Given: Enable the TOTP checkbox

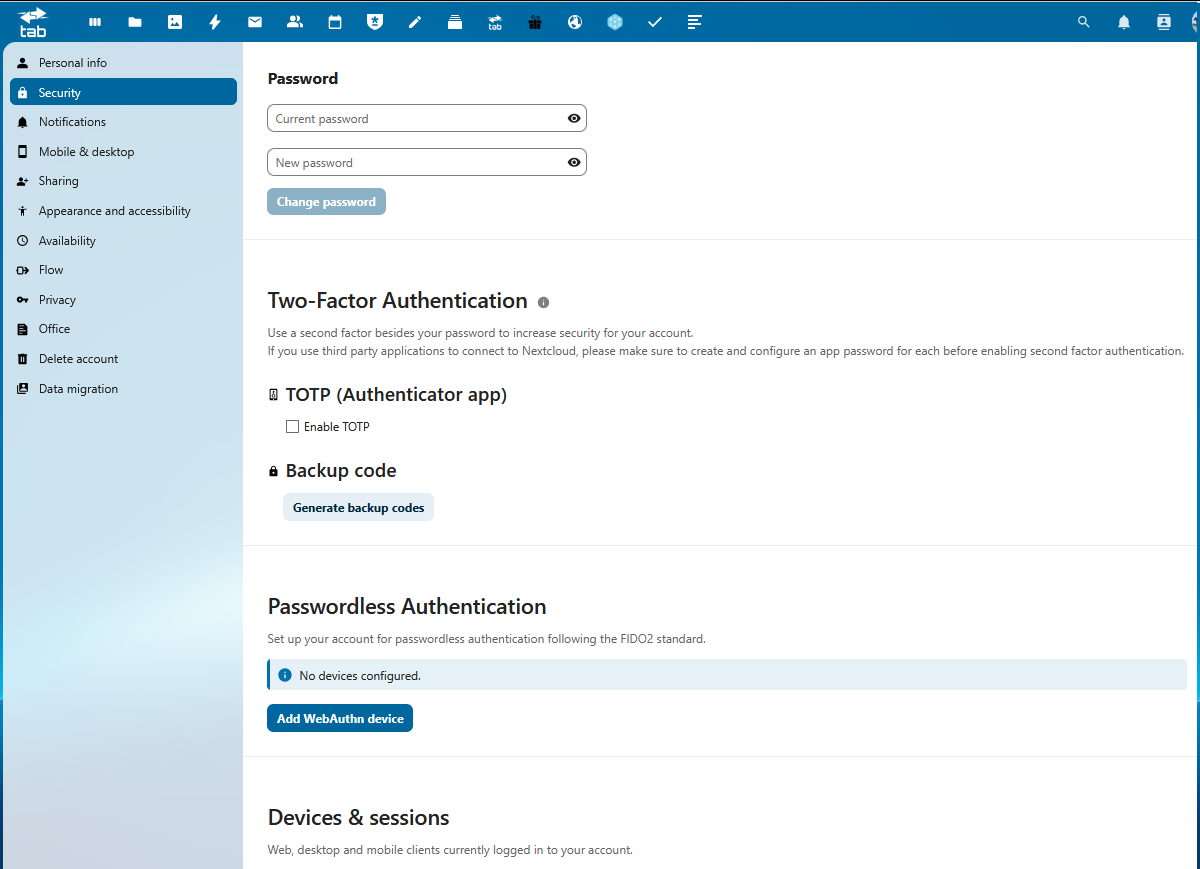Looking at the screenshot, I should (293, 427).
